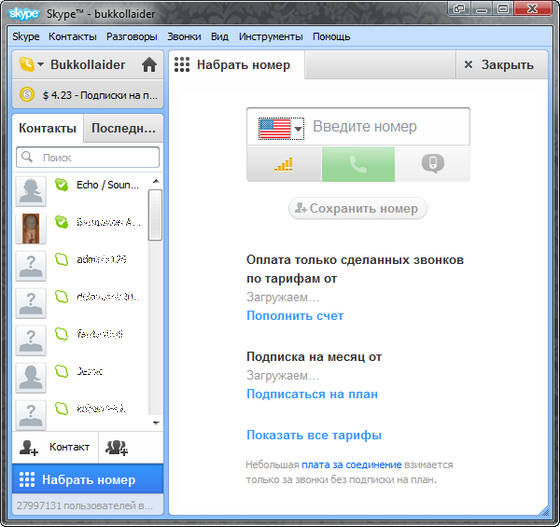Open the status dropdown arrow beside Bukkollaider
The height and width of the screenshot is (527, 560).
pyautogui.click(x=40, y=65)
